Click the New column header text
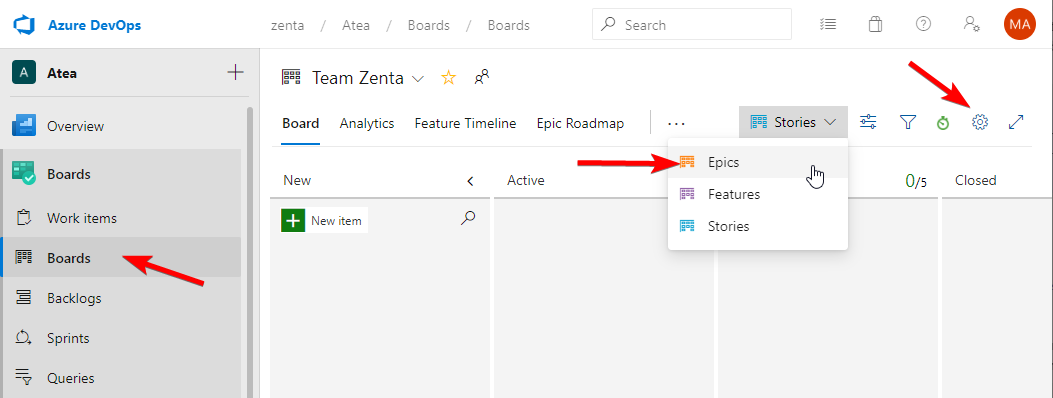1053x398 pixels. tap(297, 180)
